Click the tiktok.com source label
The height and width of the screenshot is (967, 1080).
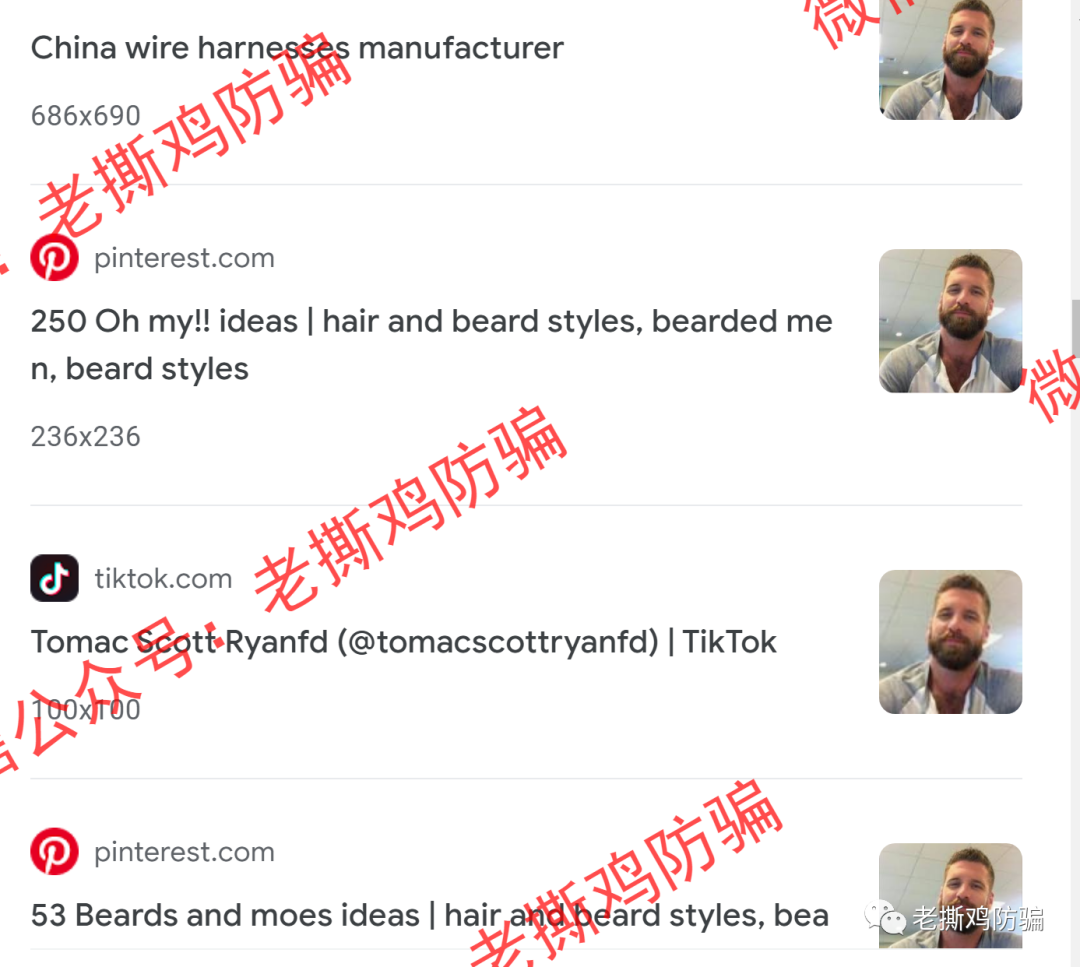163,579
